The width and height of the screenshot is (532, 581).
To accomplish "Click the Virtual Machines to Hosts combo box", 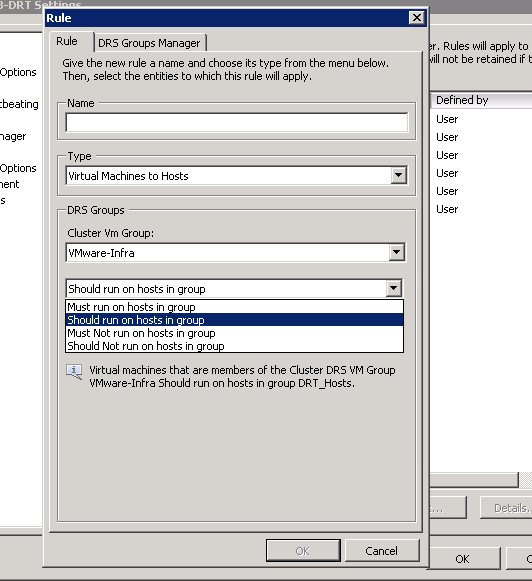I will click(x=236, y=176).
